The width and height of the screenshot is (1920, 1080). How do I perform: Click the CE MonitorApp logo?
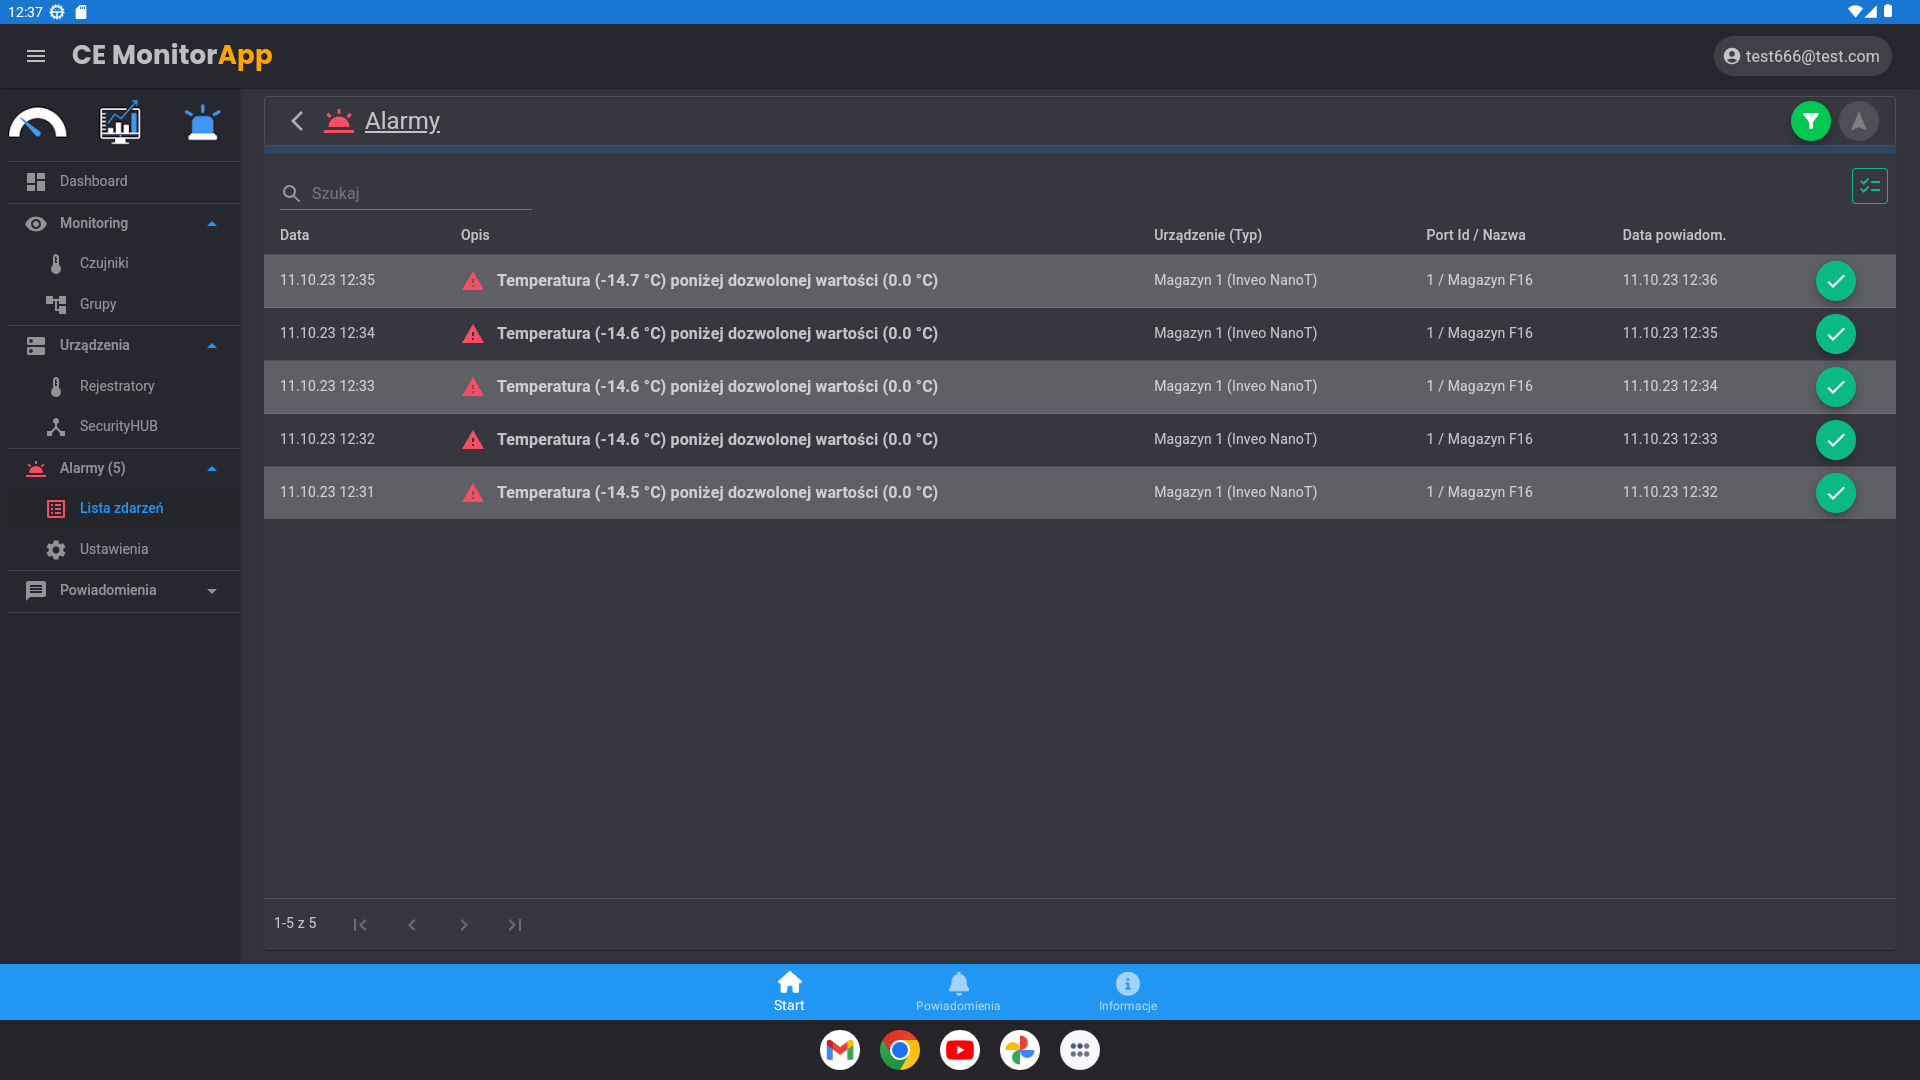click(172, 55)
